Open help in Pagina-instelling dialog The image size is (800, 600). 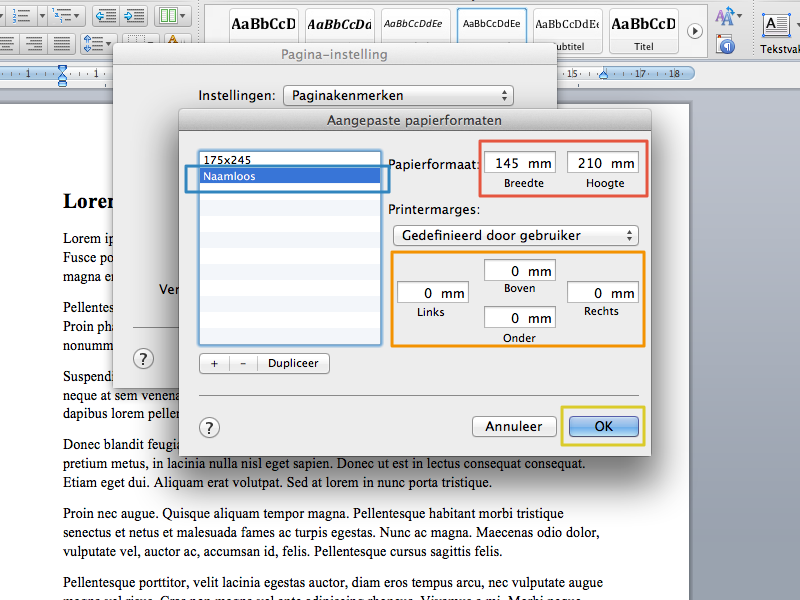143,359
